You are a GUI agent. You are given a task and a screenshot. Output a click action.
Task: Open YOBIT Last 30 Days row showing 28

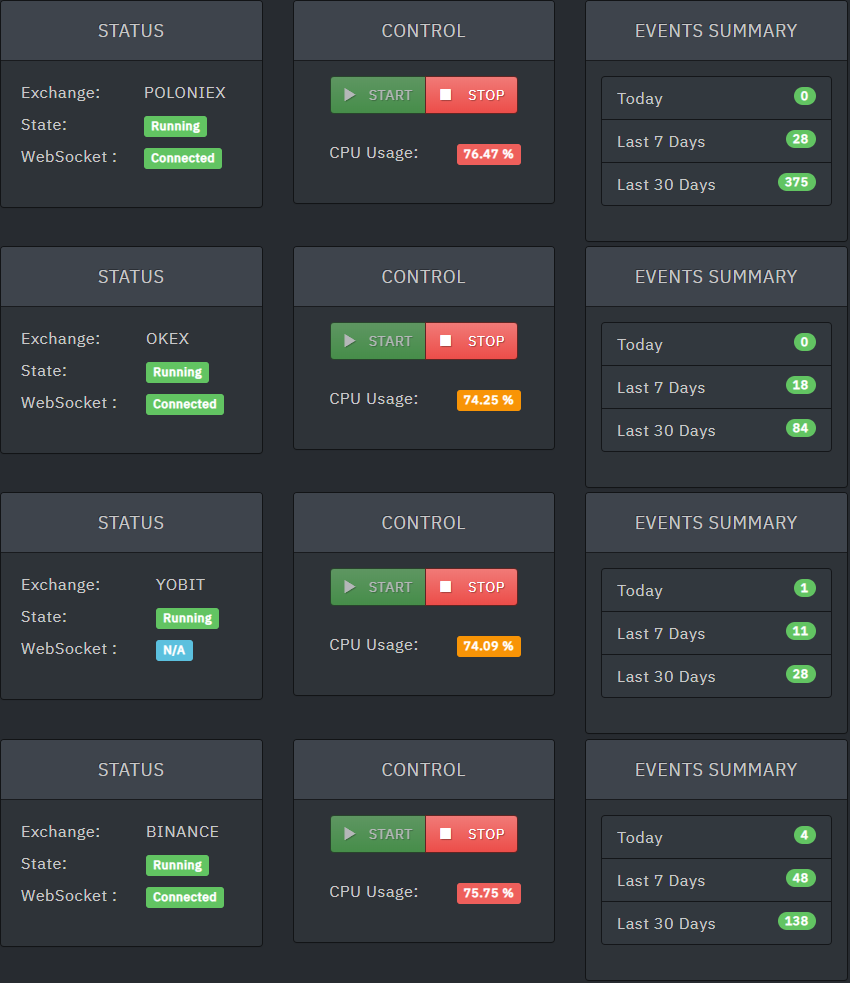click(716, 676)
